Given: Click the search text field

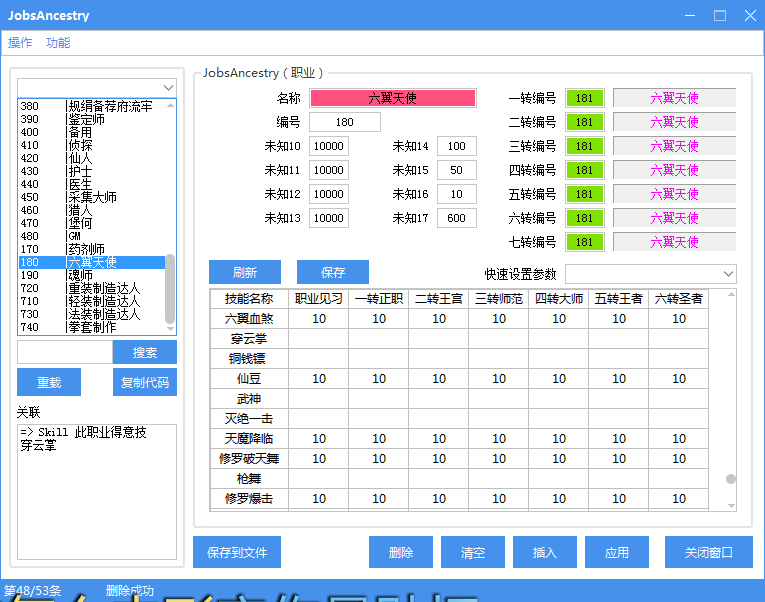Looking at the screenshot, I should 65,352.
